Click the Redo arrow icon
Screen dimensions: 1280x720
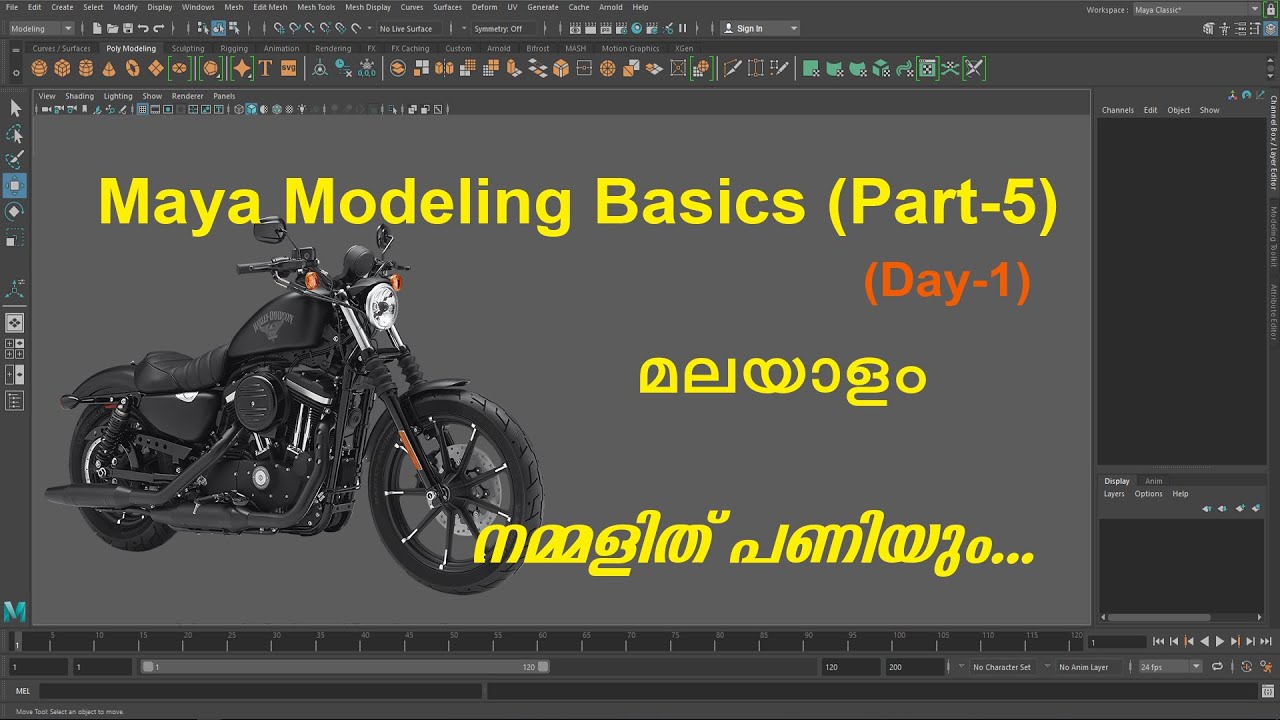tap(159, 28)
